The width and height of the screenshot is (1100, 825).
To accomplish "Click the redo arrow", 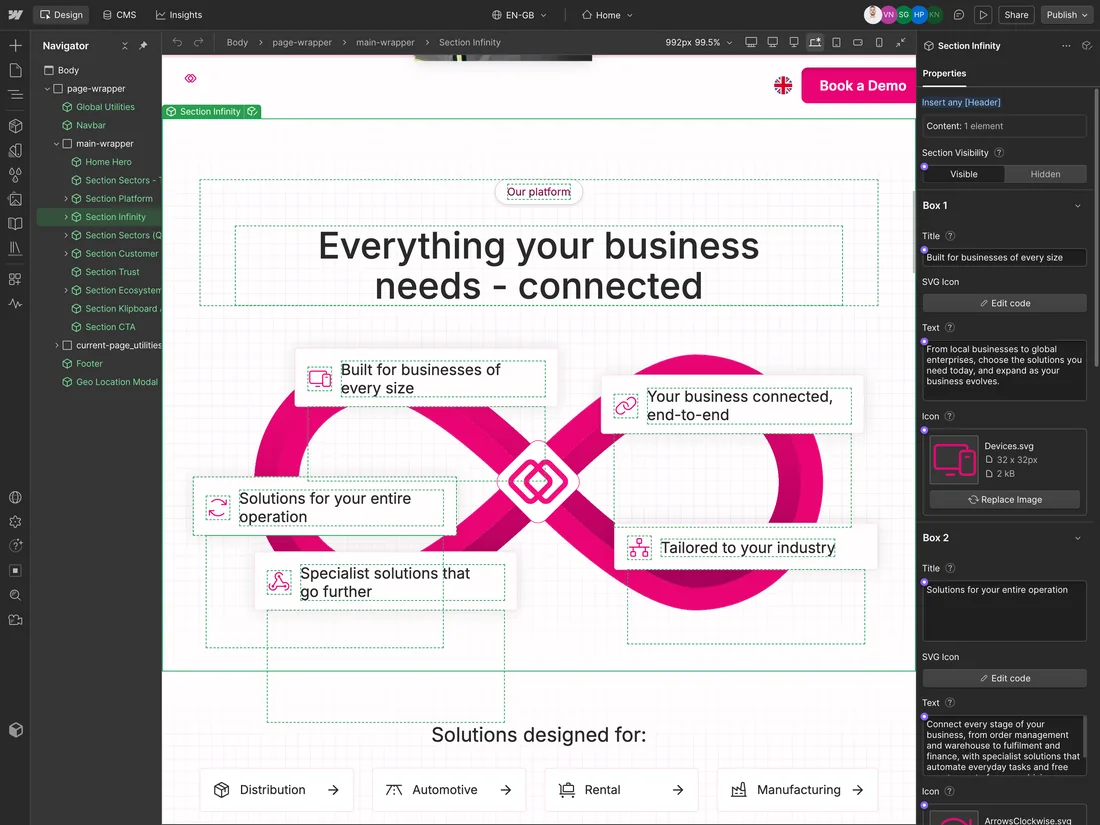I will click(x=199, y=42).
